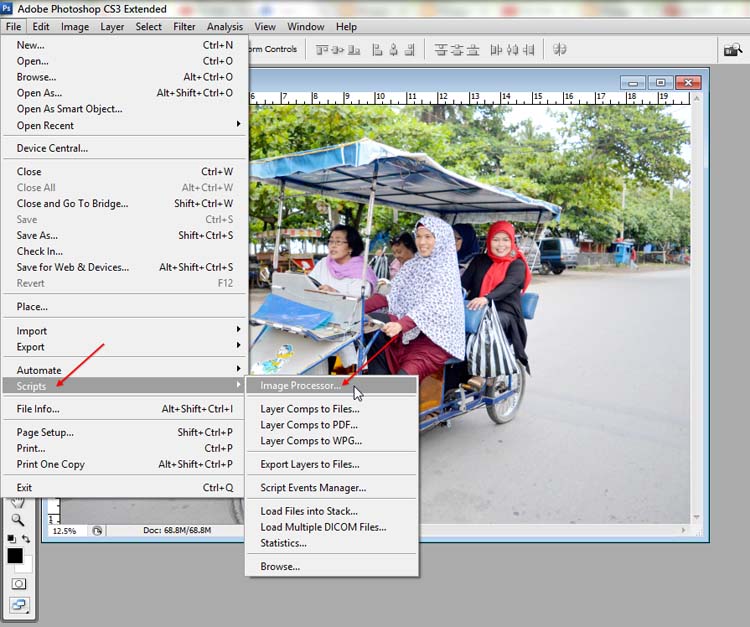This screenshot has height=627, width=750.
Task: Click align left edges icon
Action: point(377,49)
